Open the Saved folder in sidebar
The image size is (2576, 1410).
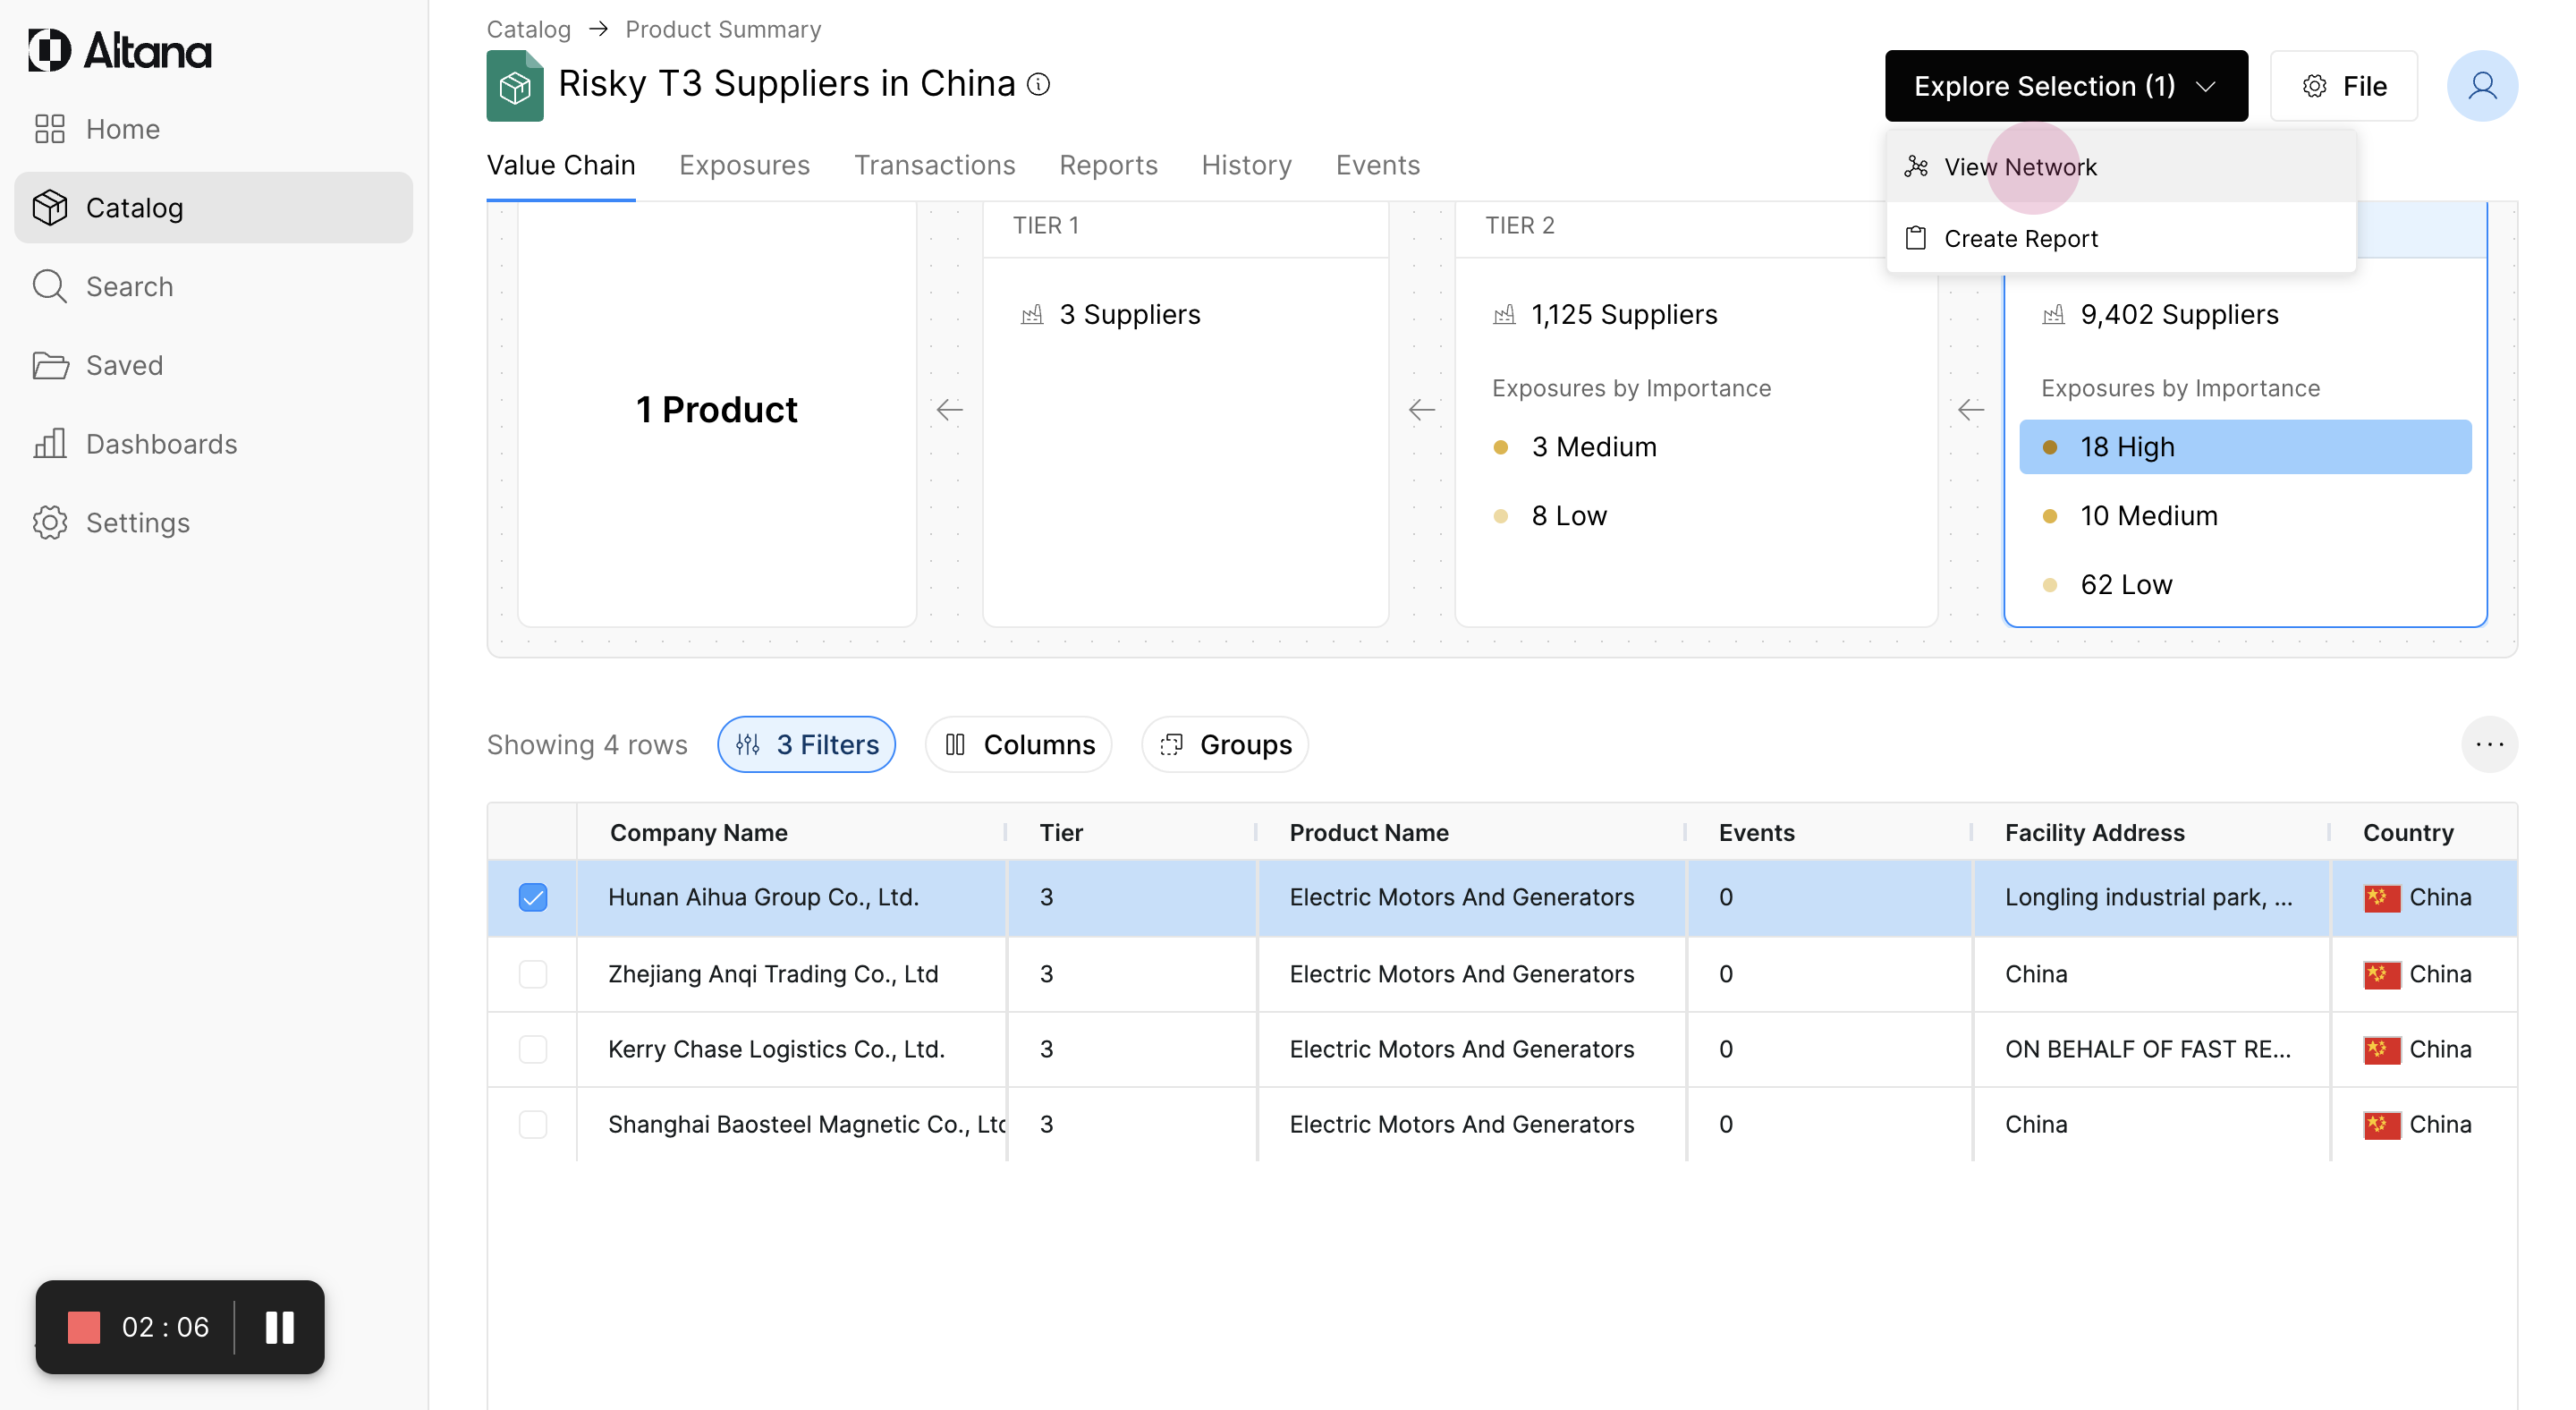[124, 365]
